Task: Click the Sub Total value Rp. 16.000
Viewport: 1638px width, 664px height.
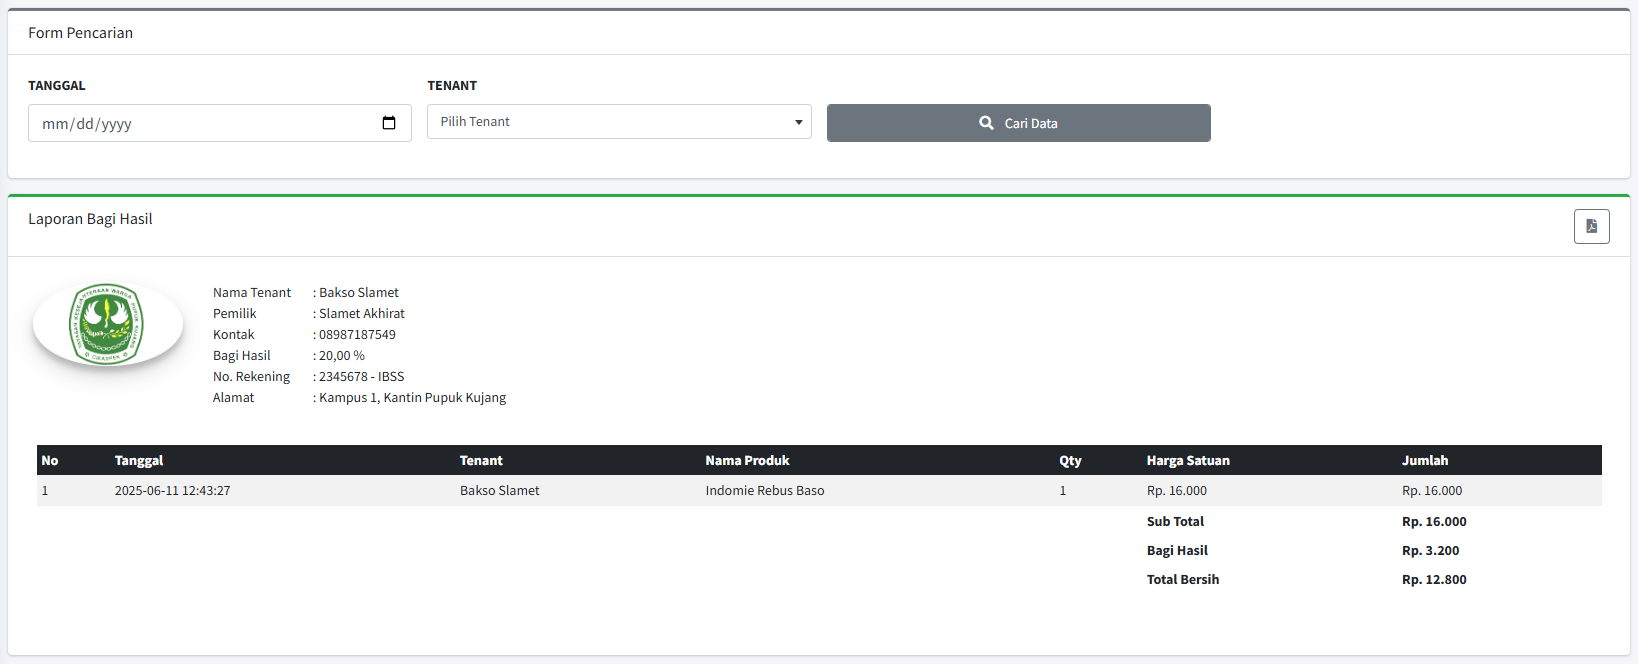Action: (1434, 521)
